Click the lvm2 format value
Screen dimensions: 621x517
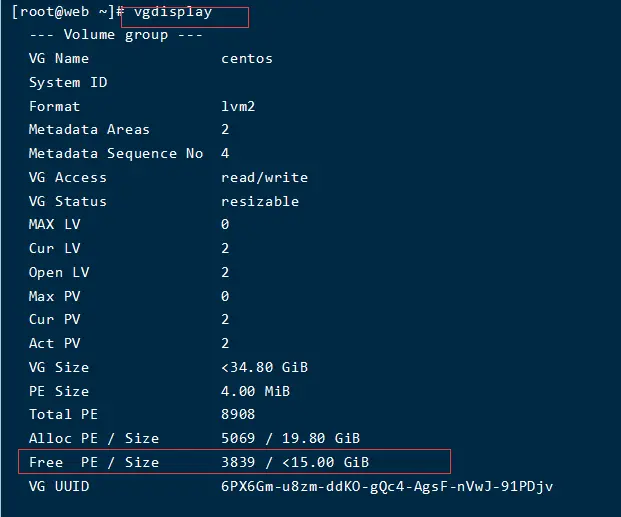(238, 106)
